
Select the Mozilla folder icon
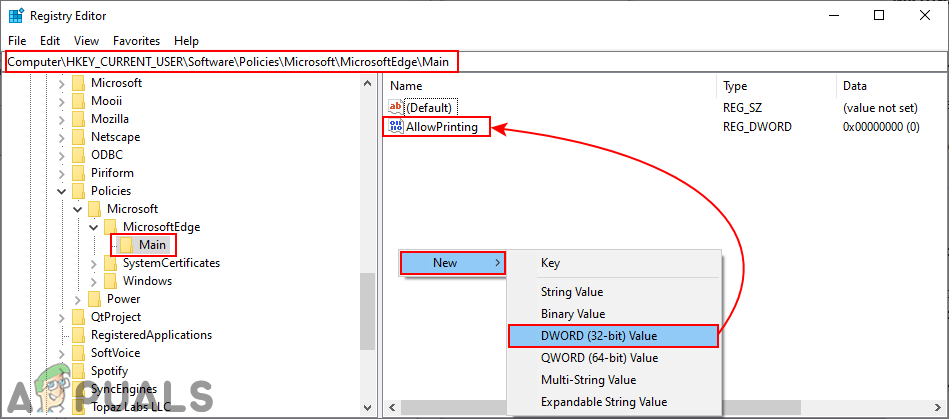pyautogui.click(x=78, y=119)
